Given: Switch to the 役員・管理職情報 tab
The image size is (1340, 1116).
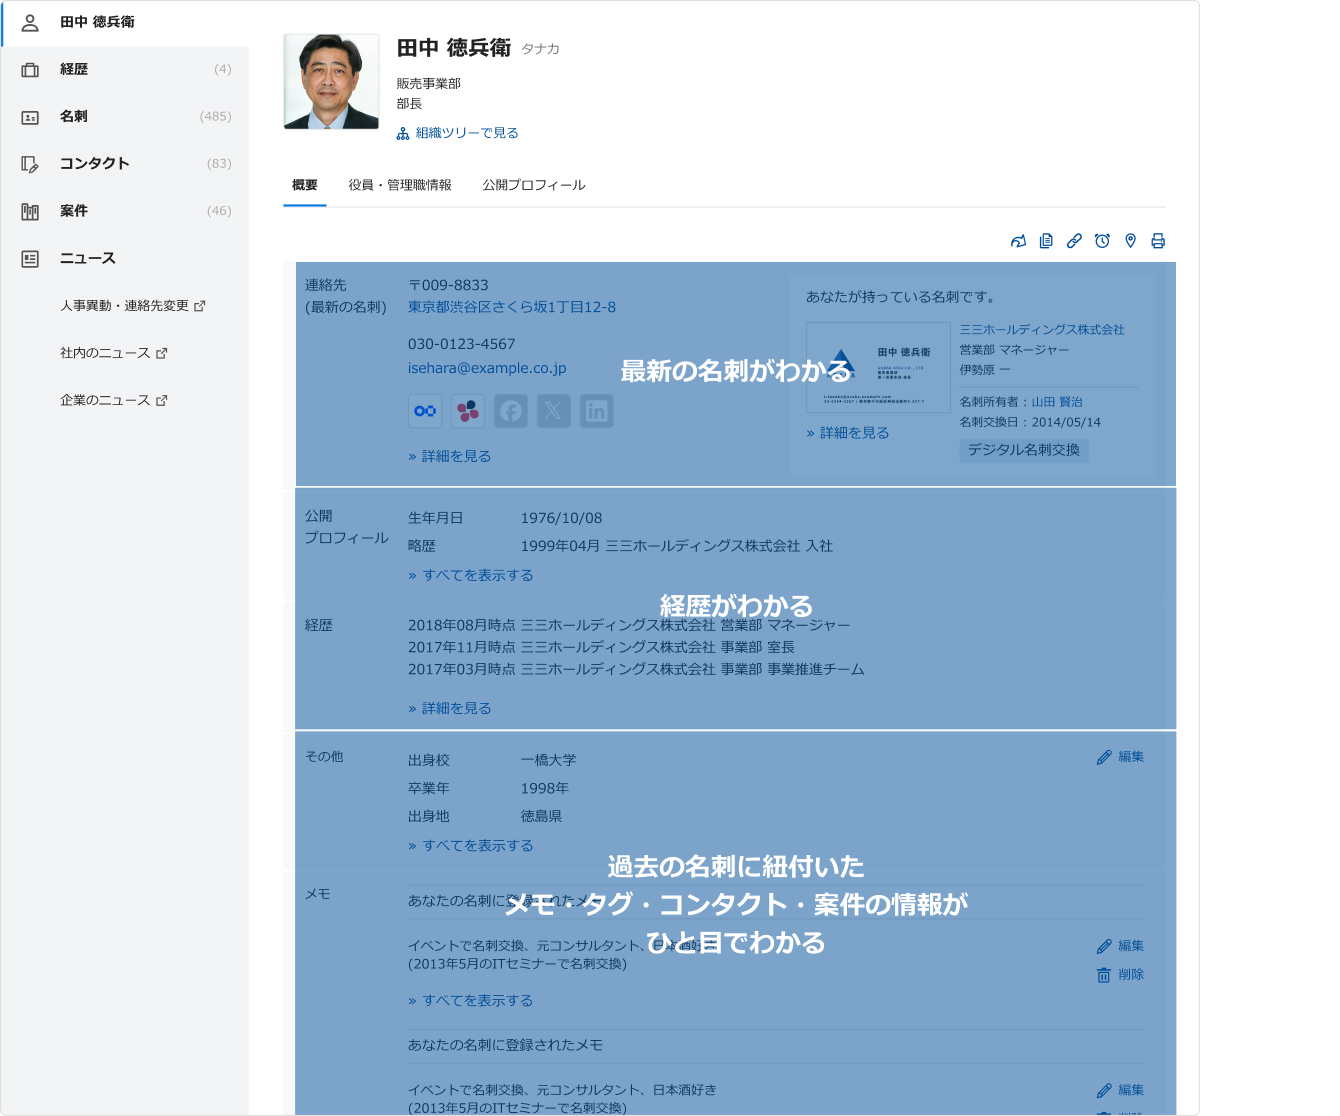Looking at the screenshot, I should click(400, 185).
